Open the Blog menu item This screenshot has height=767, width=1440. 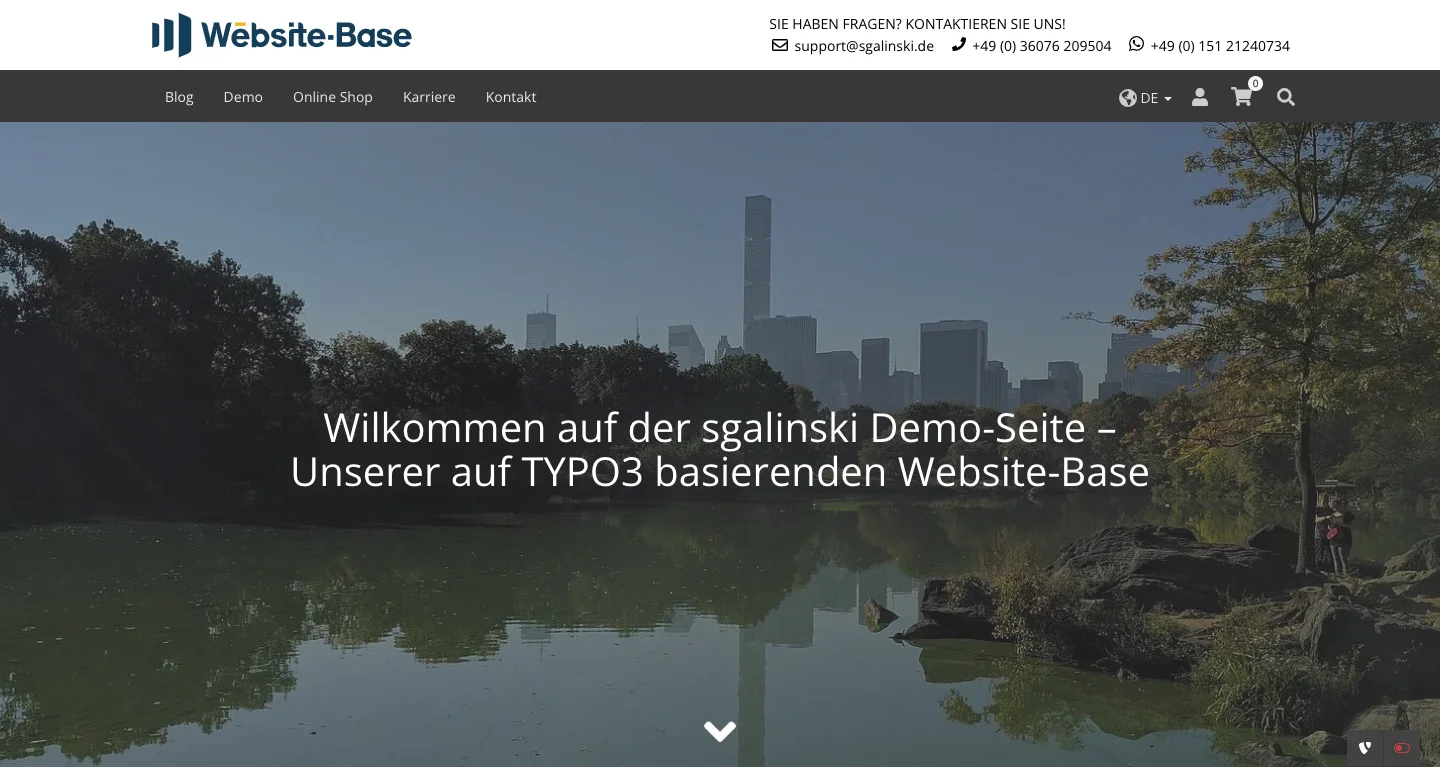(179, 97)
